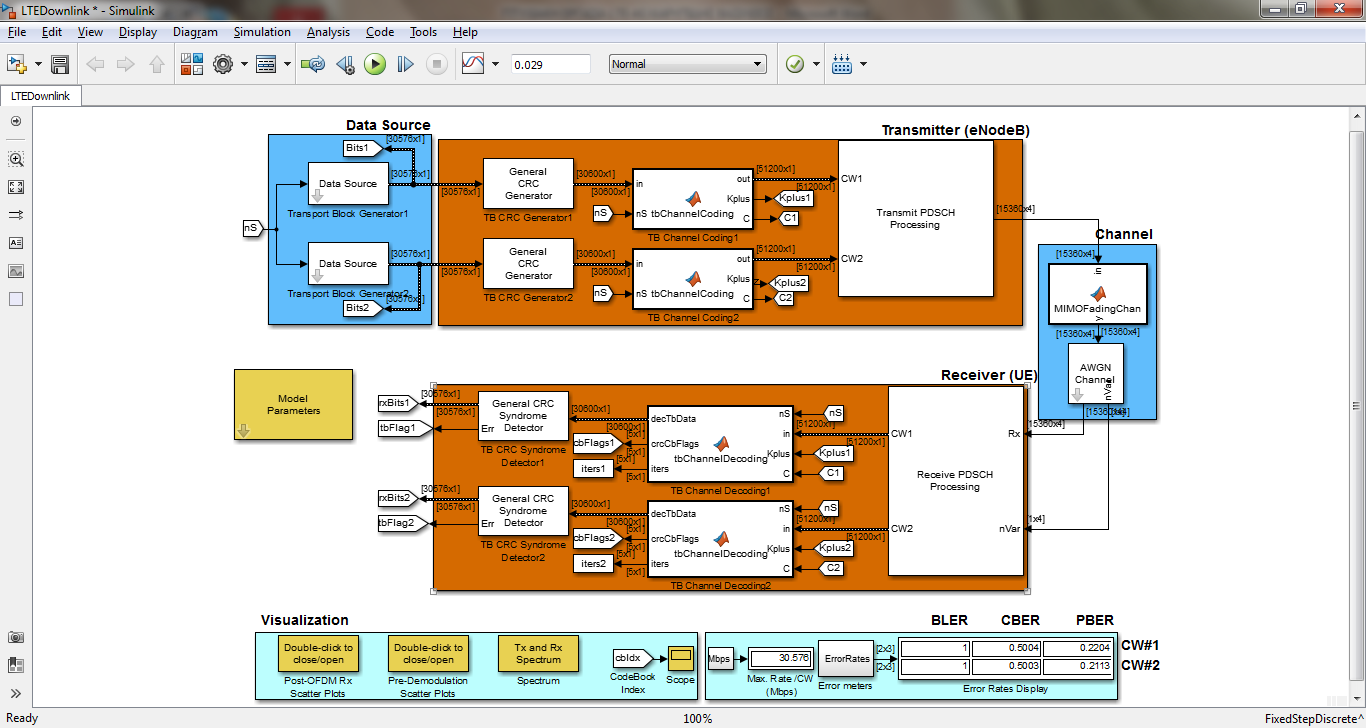Viewport: 1366px width, 728px height.
Task: Open the Normal simulation mode dropdown
Action: [688, 64]
